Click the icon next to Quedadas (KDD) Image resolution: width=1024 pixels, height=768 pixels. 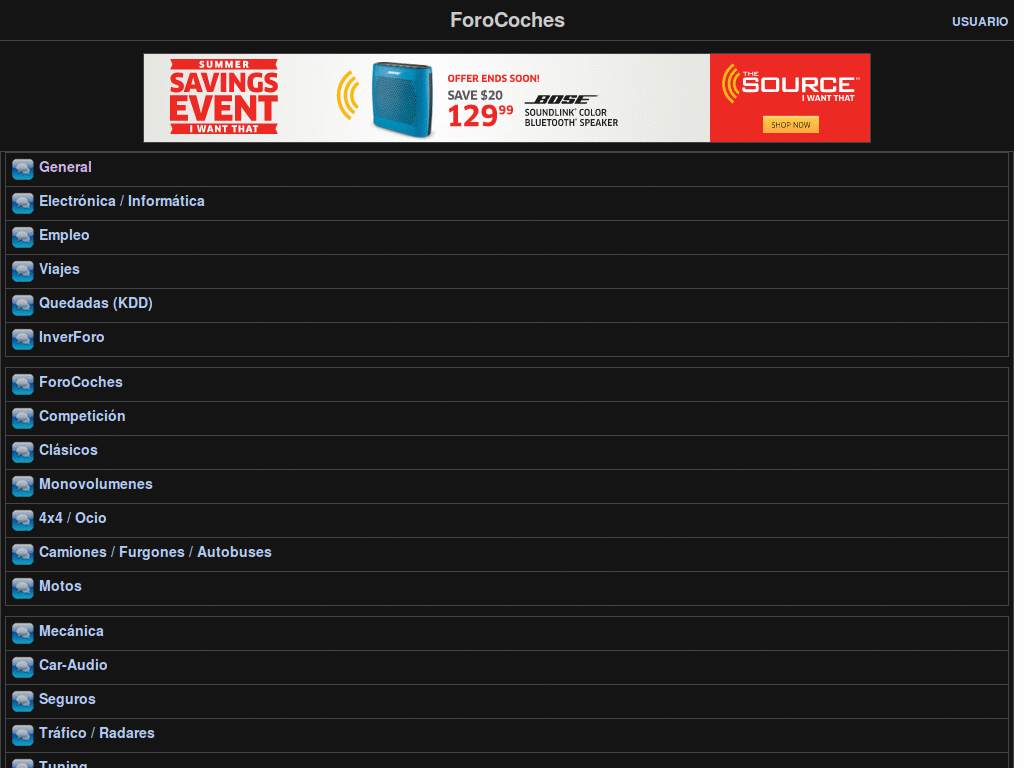click(23, 305)
